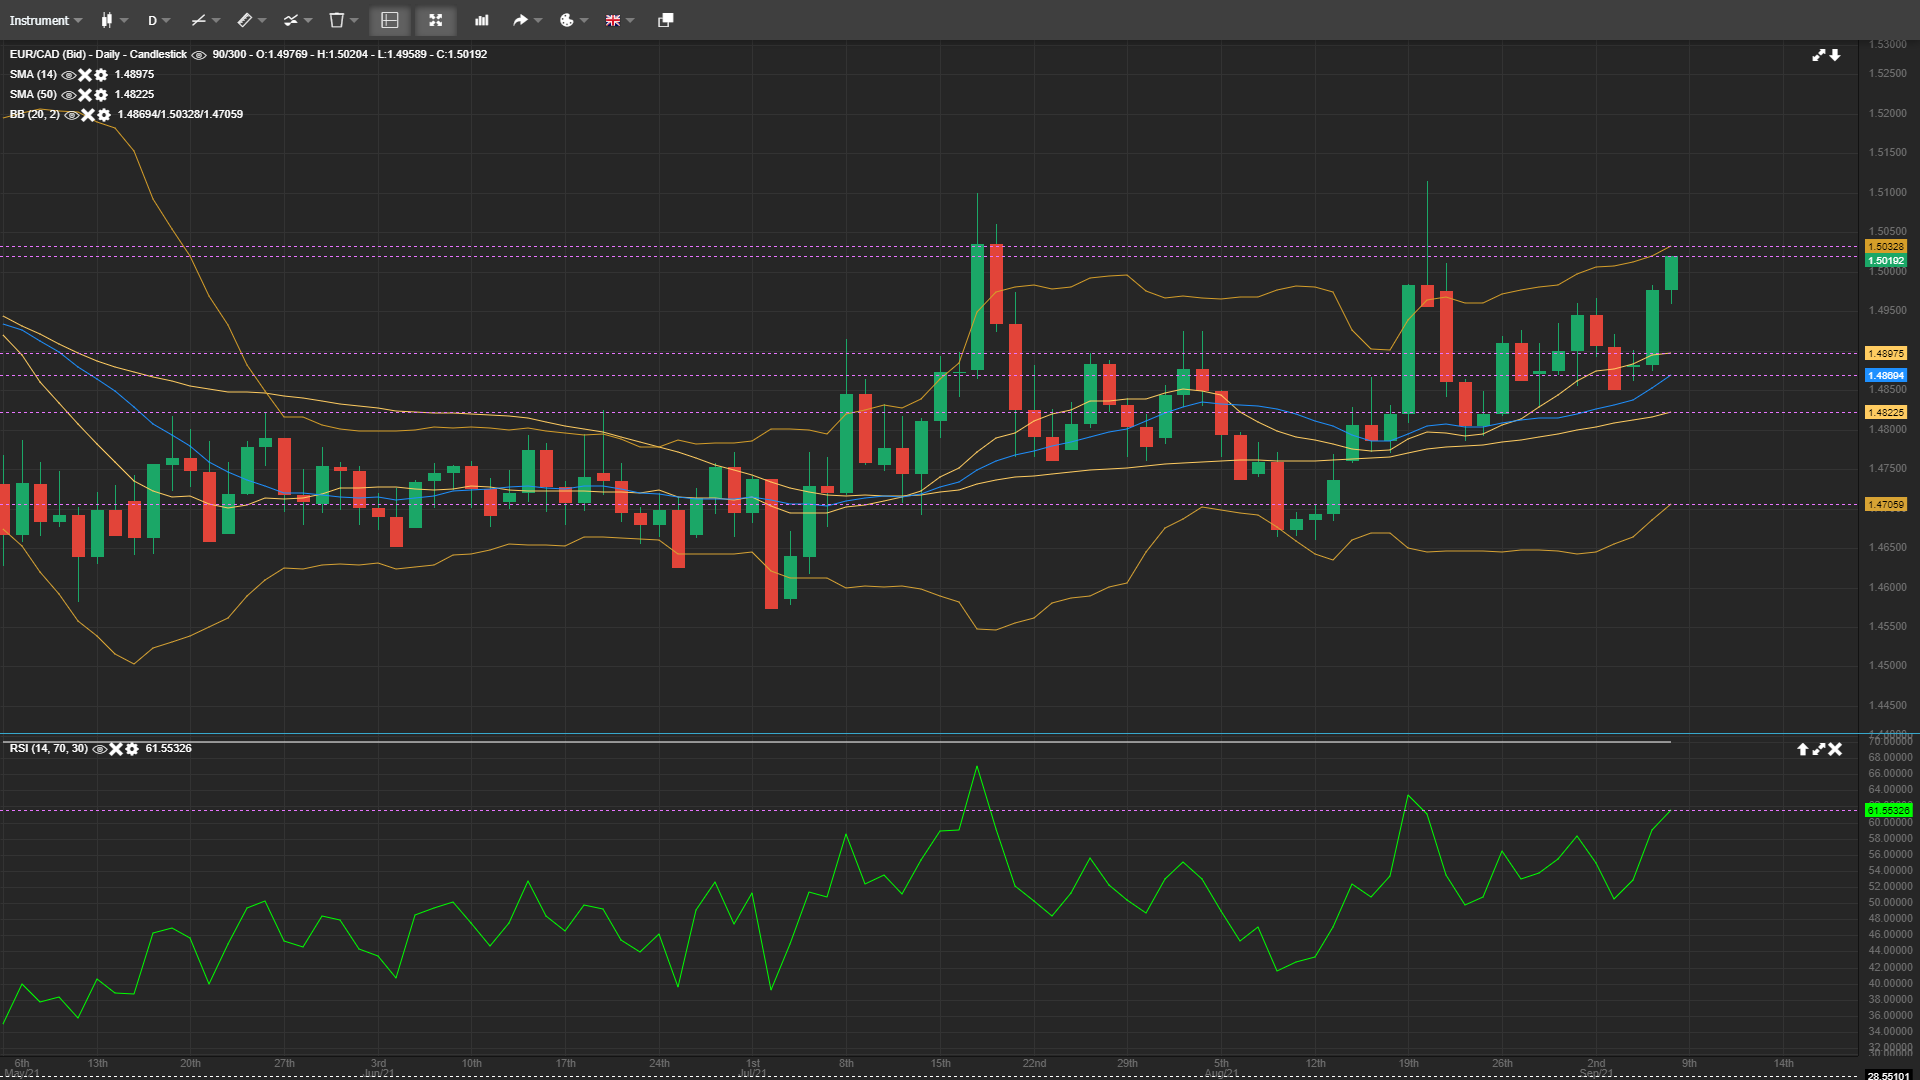Expand the chart type dropdown arrow
1920x1080 pixels.
(x=124, y=20)
